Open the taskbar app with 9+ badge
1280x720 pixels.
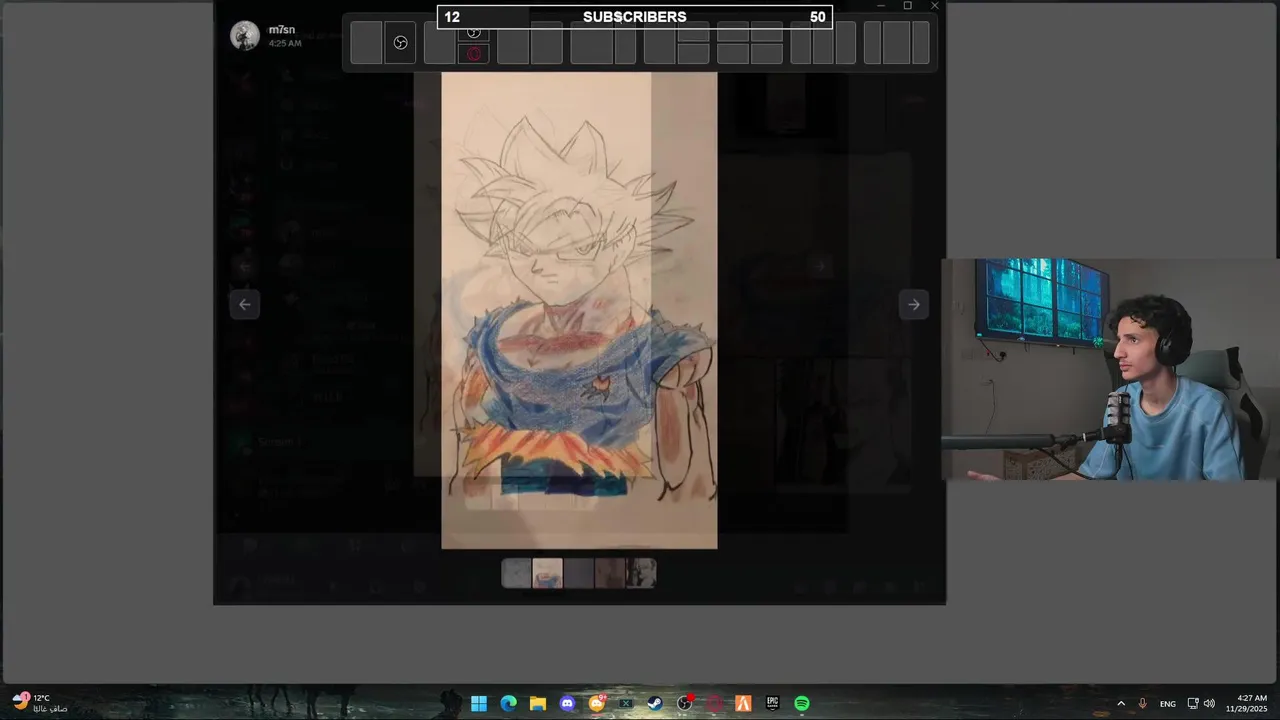click(597, 703)
